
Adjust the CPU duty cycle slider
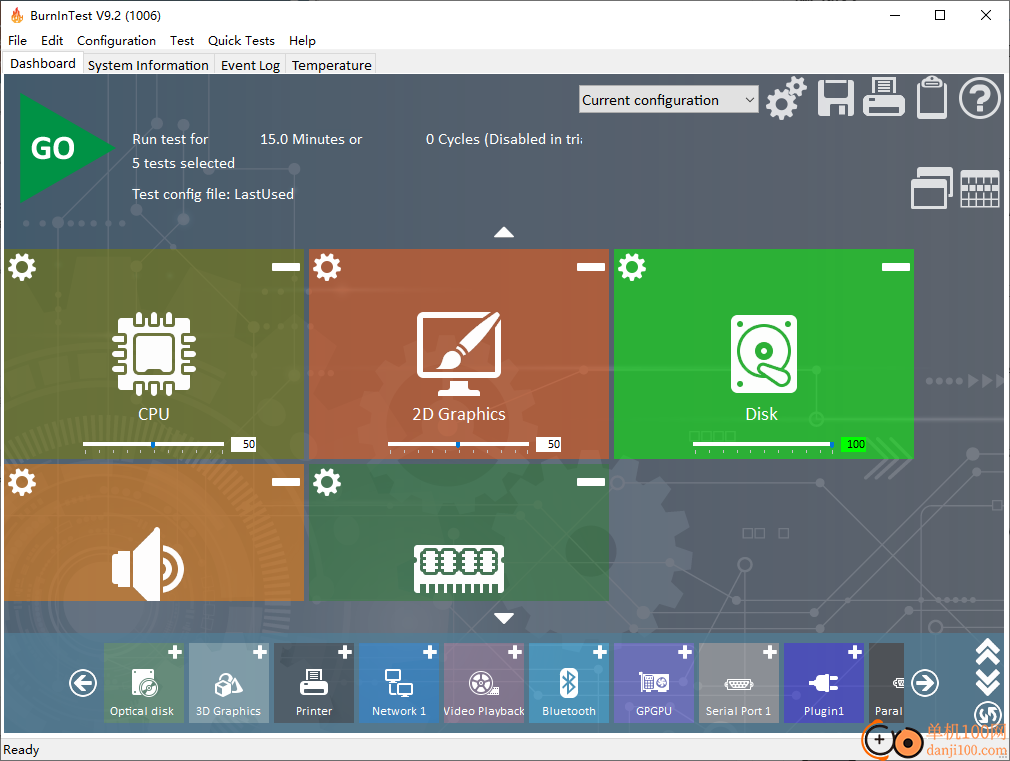tap(153, 445)
